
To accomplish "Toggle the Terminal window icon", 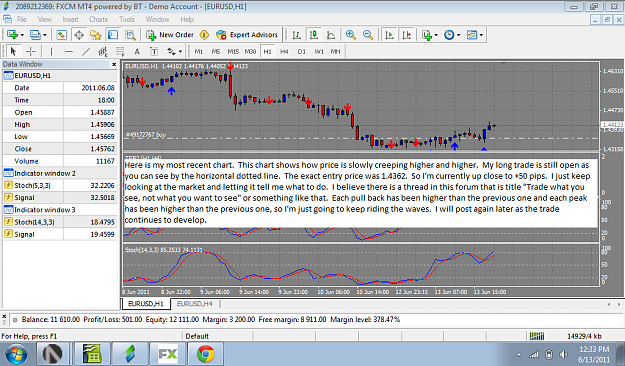I will [113, 35].
